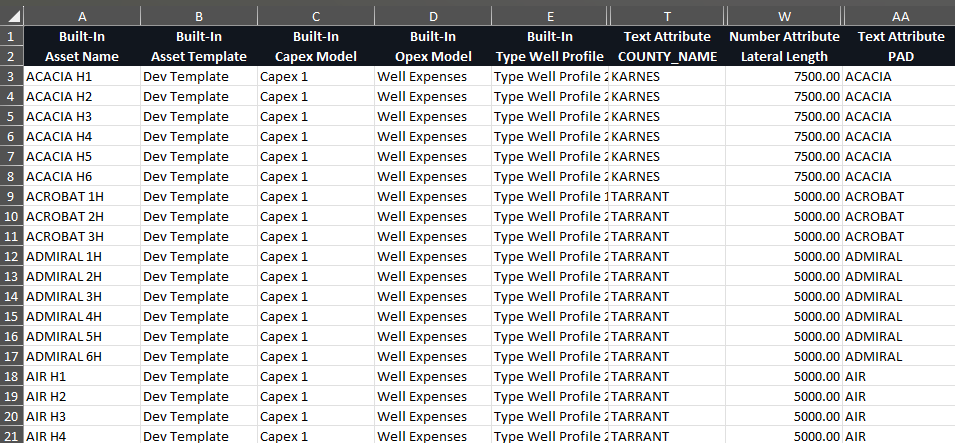Screen dimensions: 955x443
Task: Select column E header
Action: (x=549, y=16)
